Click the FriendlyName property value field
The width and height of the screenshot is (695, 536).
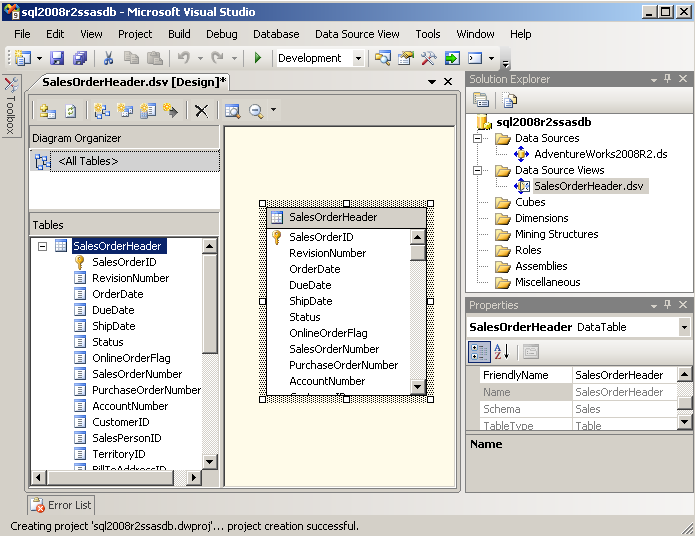pyautogui.click(x=624, y=375)
